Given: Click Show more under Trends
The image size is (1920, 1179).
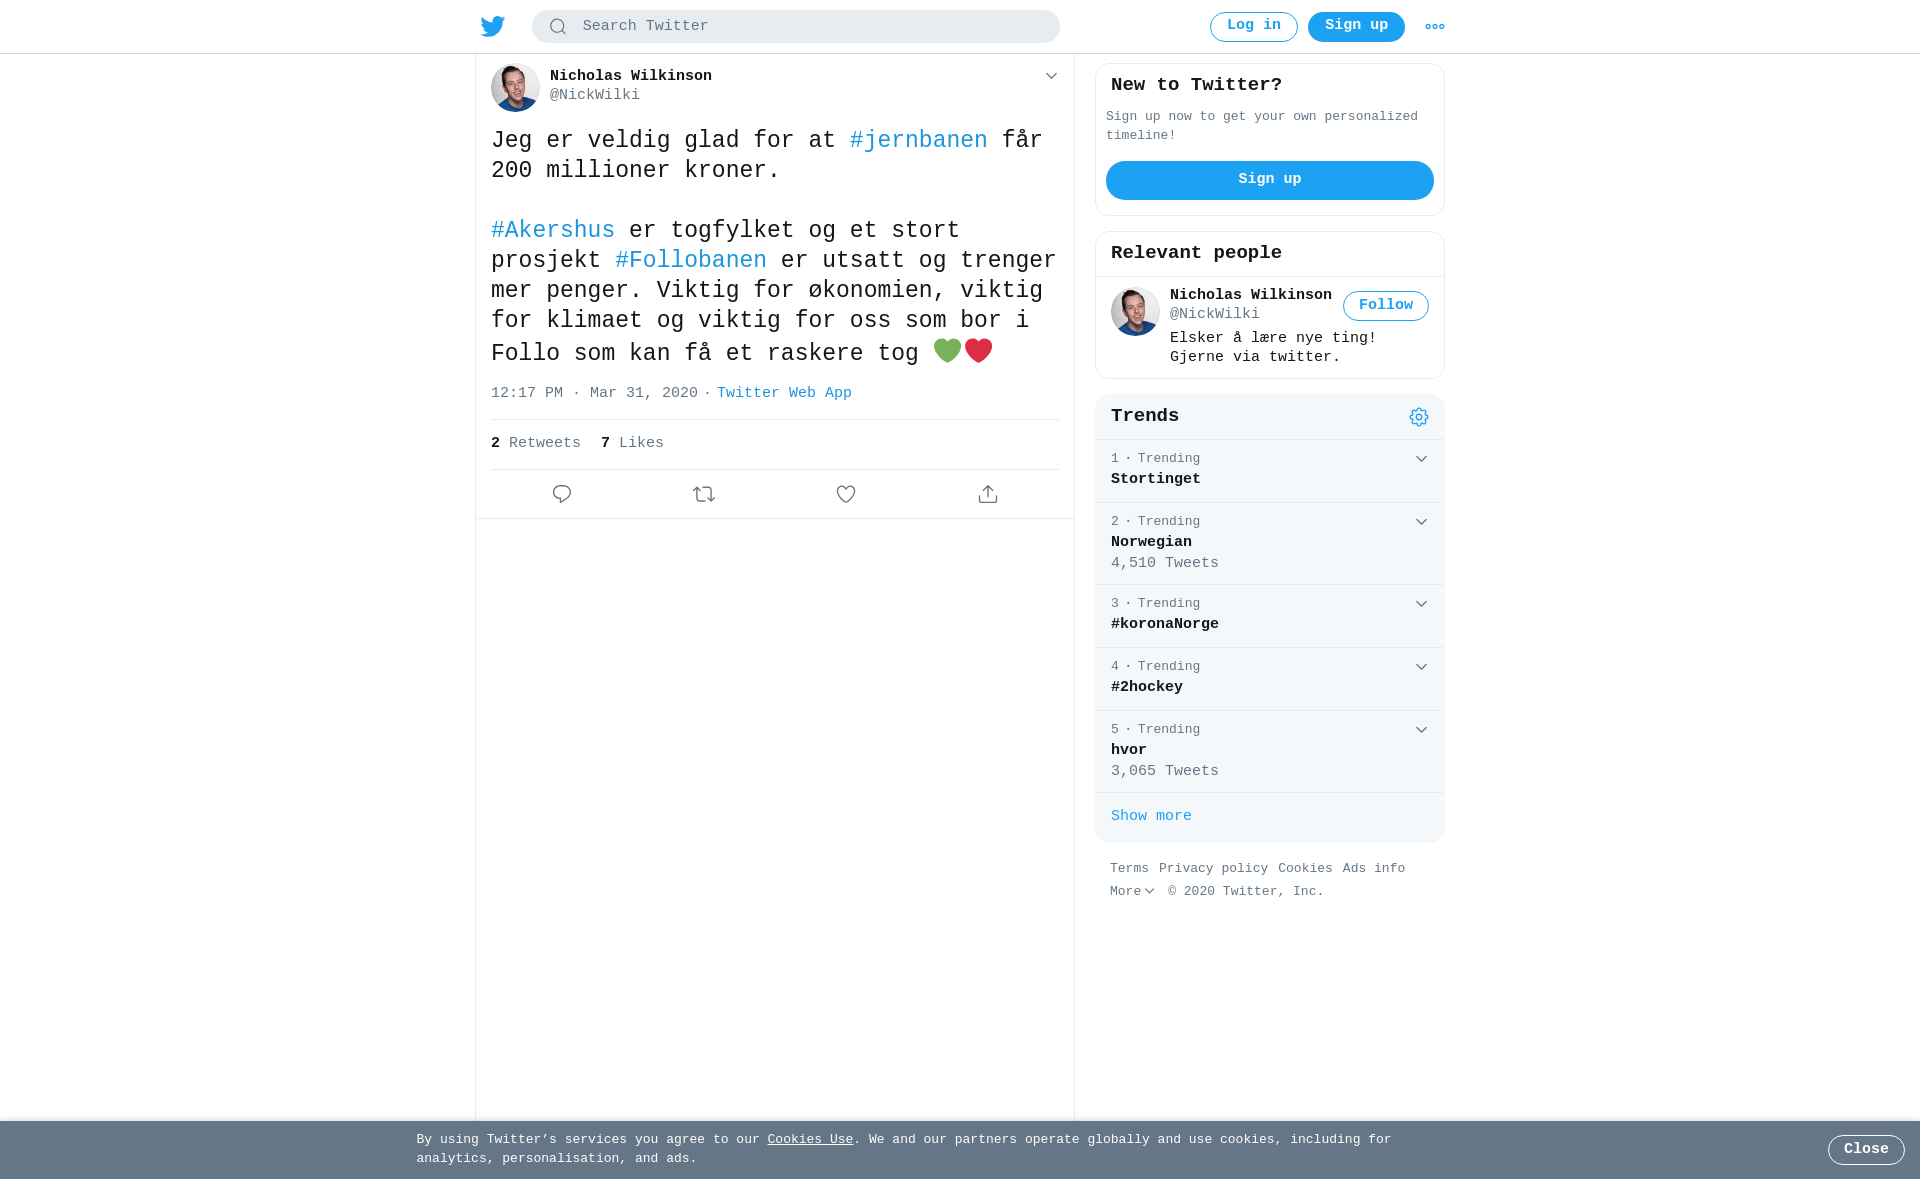Looking at the screenshot, I should click(1151, 816).
